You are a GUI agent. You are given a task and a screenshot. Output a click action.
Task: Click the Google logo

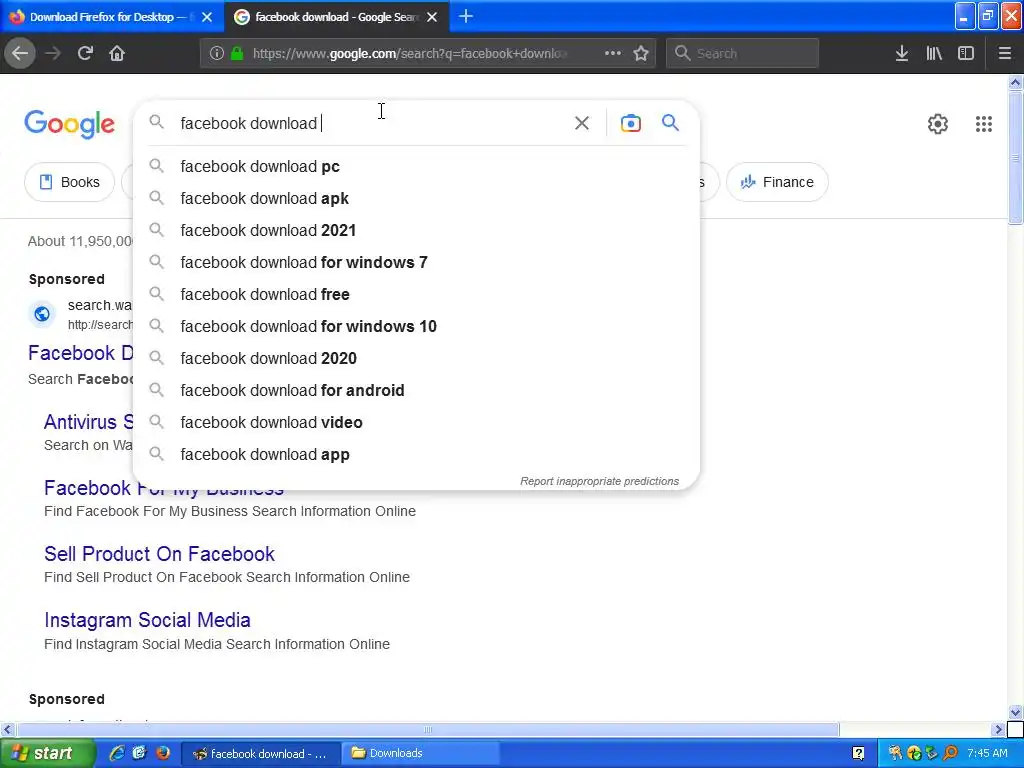[x=69, y=123]
